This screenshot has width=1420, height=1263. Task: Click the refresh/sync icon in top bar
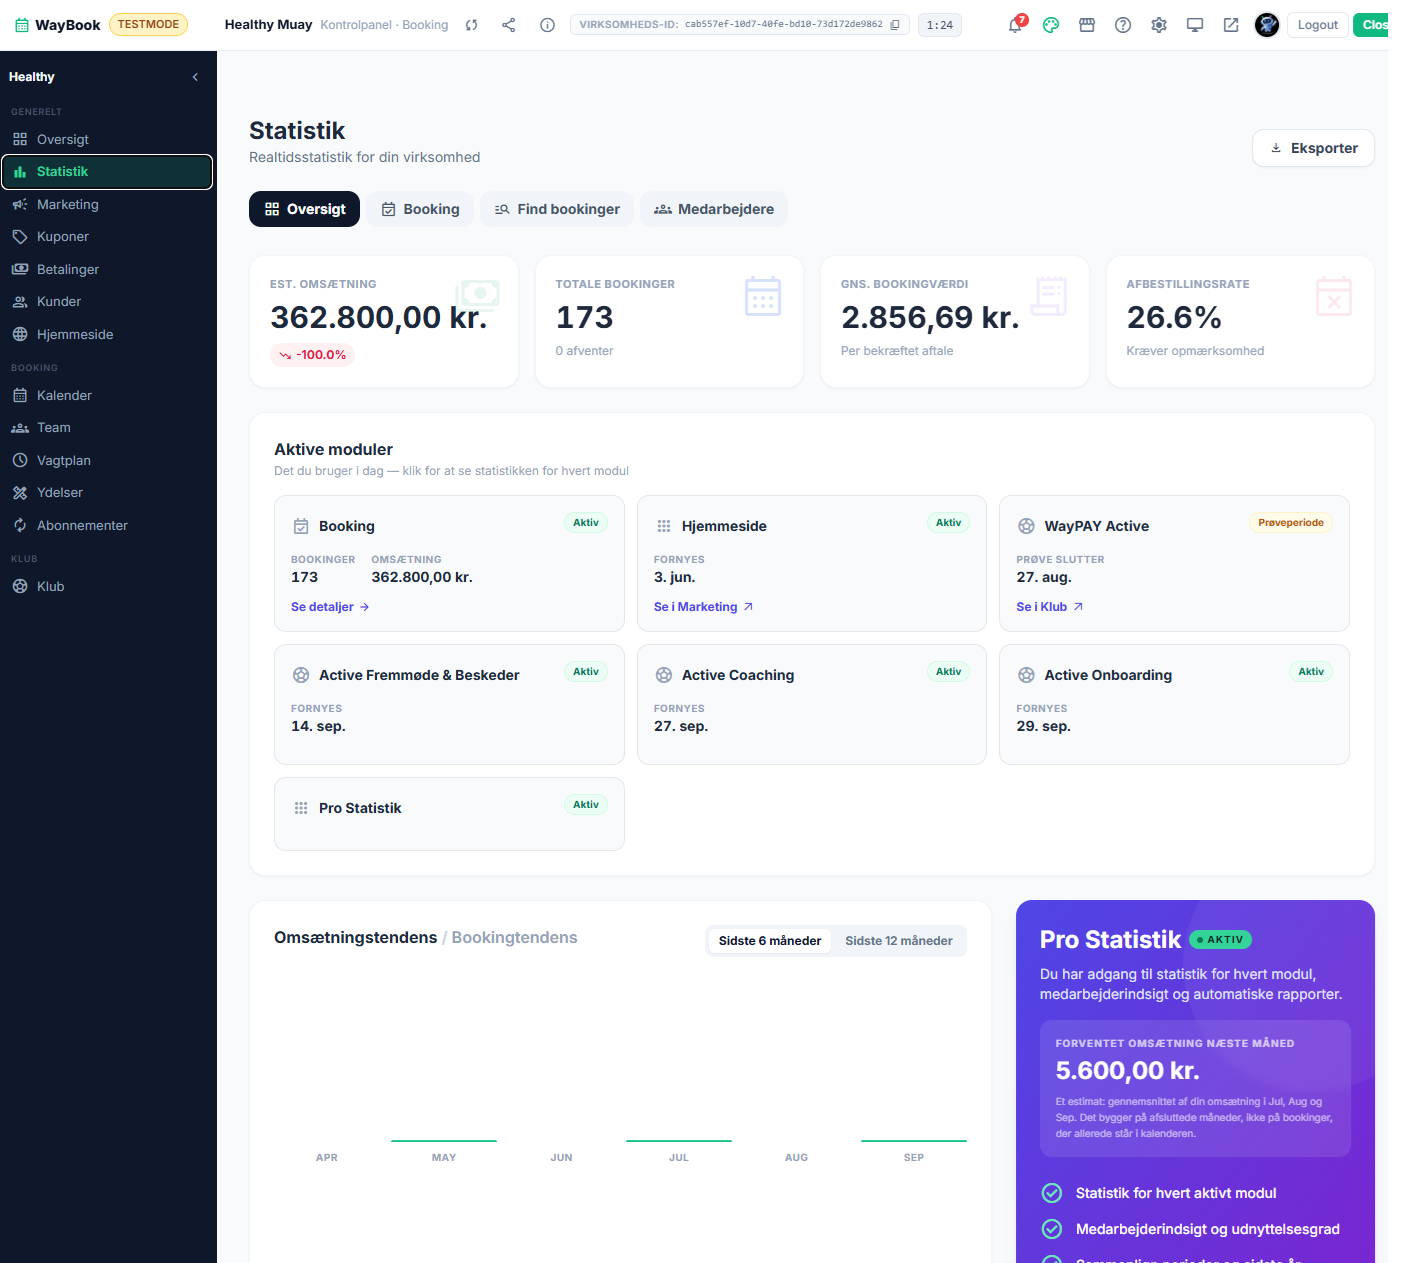pos(472,25)
